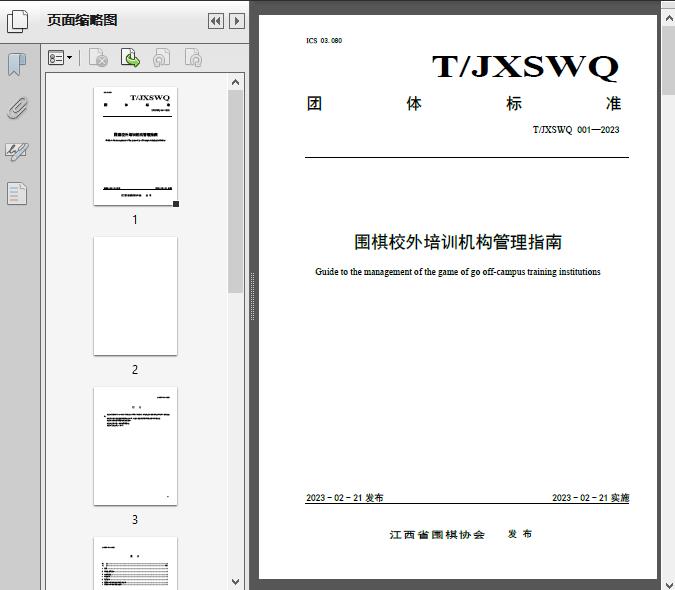Image resolution: width=675 pixels, height=590 pixels.
Task: Click the ICS 03.080 text
Action: (x=324, y=40)
